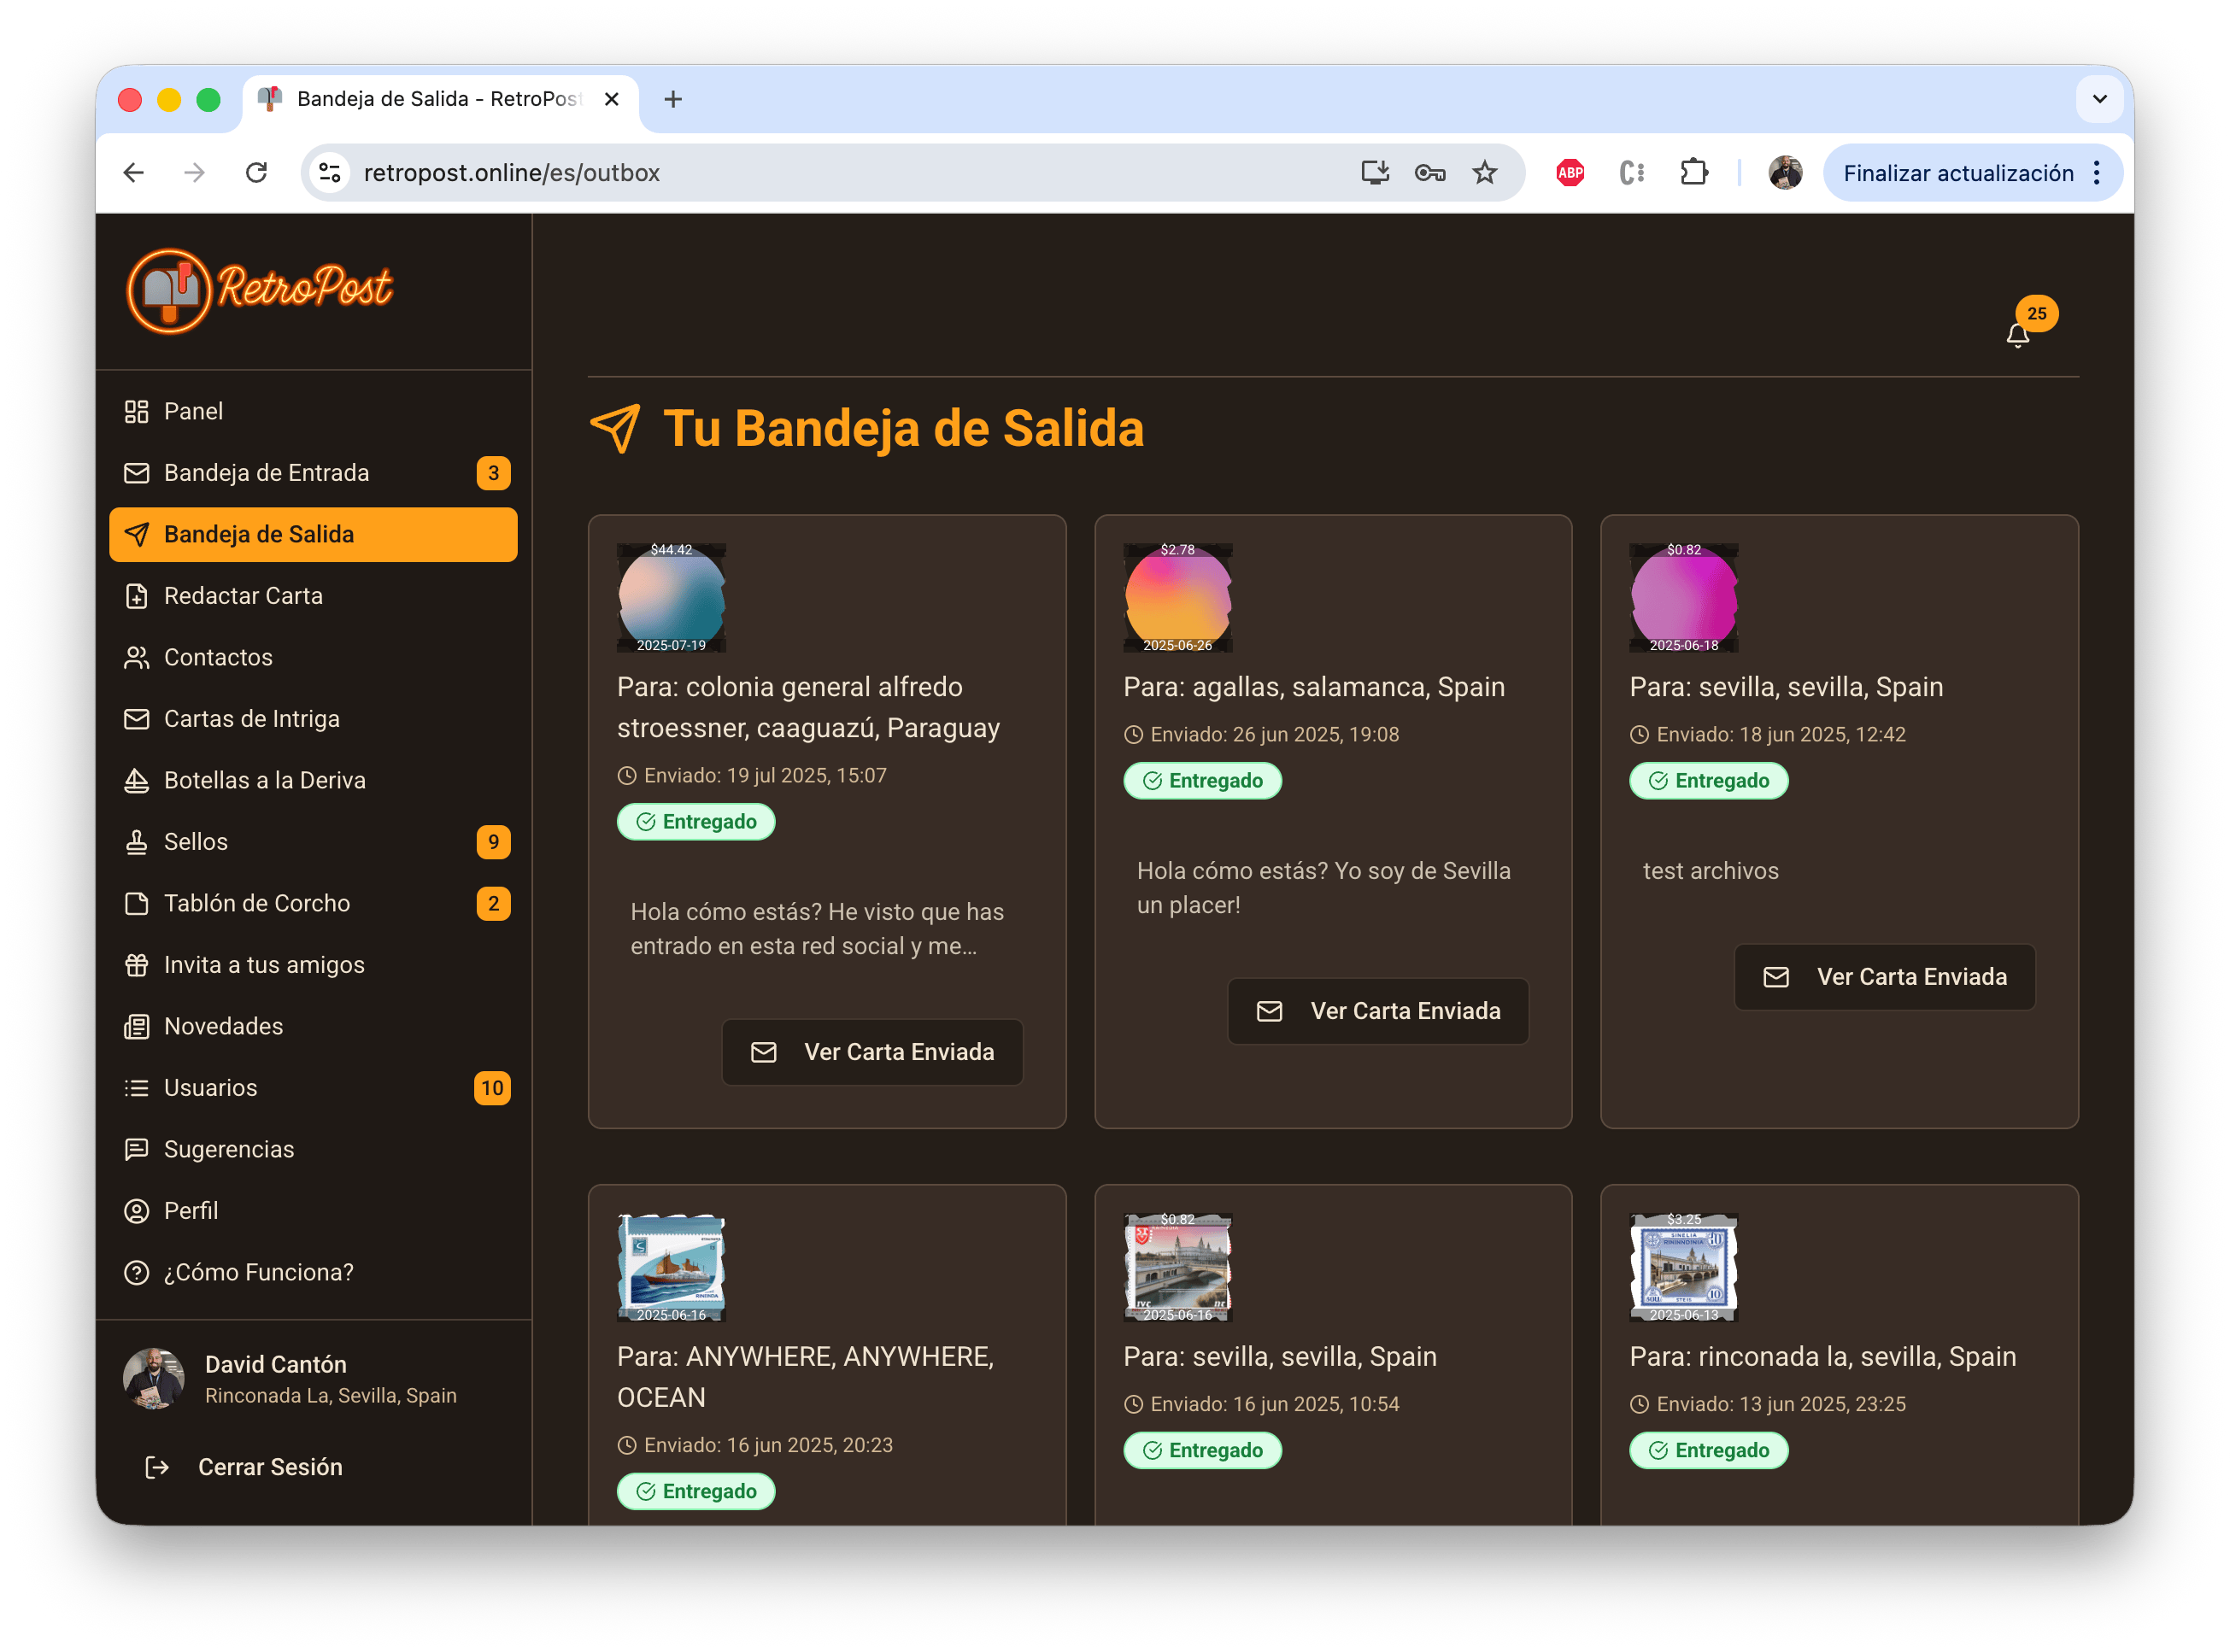
Task: Click the password manager key icon
Action: (1429, 173)
